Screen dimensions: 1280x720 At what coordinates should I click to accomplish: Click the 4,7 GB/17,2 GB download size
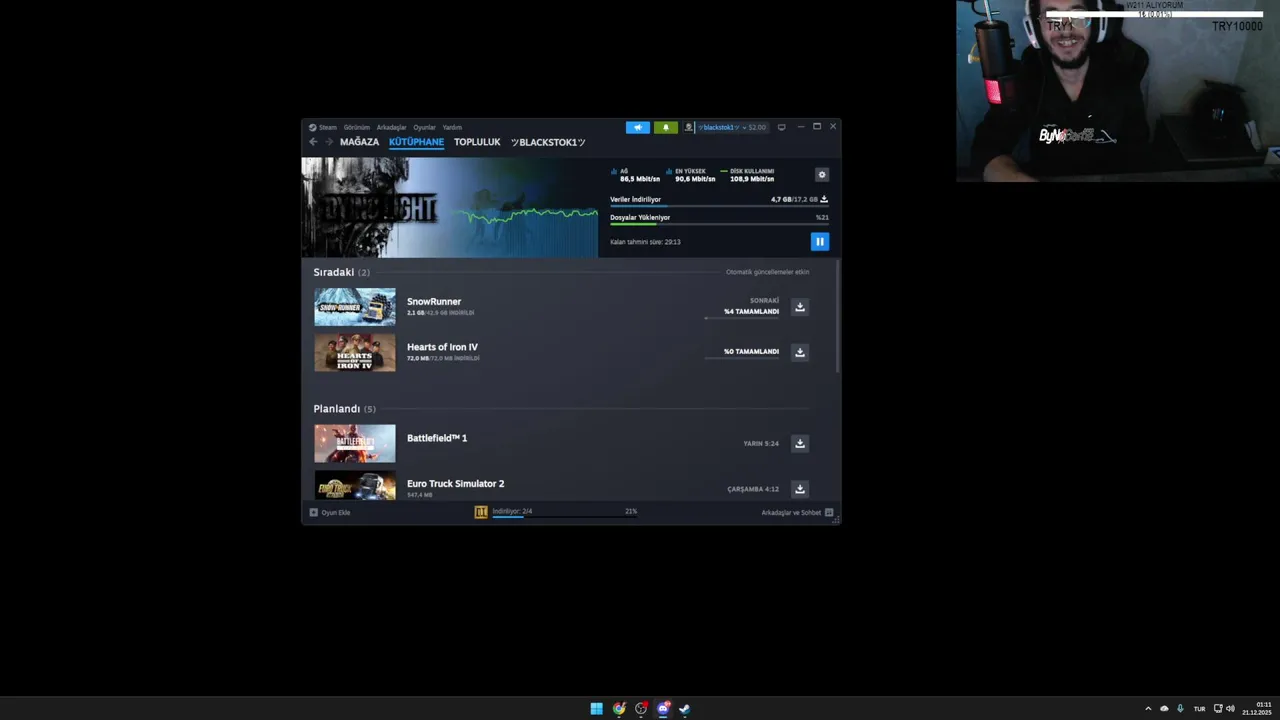pyautogui.click(x=793, y=199)
